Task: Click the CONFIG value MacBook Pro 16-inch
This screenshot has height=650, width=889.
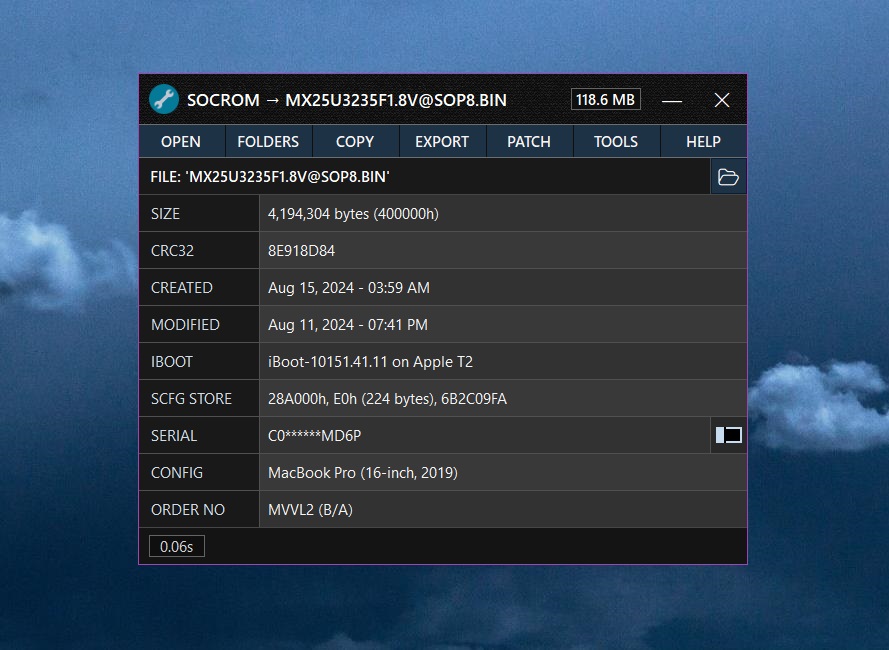Action: [x=363, y=472]
